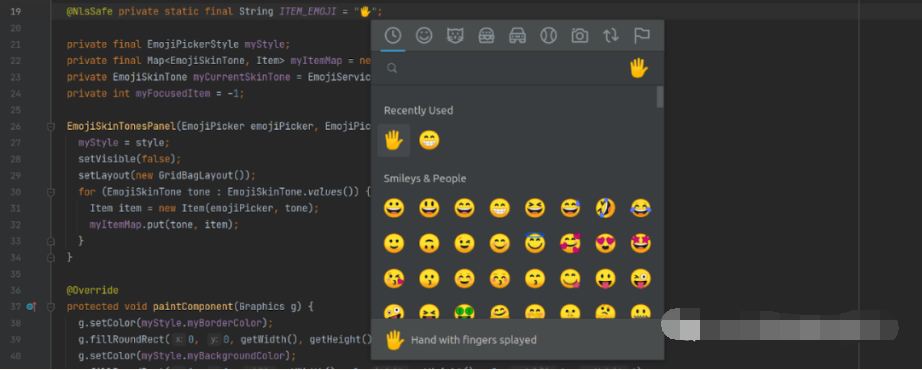This screenshot has height=370, width=922.
Task: Click the emoji picker scrollbar thumb
Action: point(660,96)
